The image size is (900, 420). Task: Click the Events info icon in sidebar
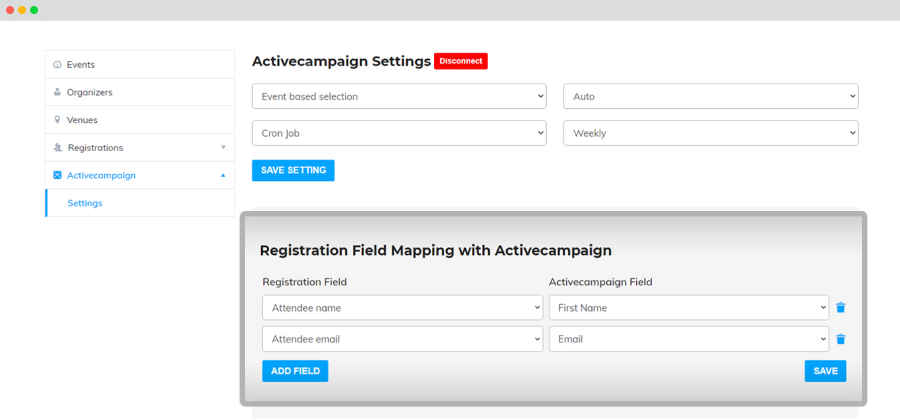(57, 65)
